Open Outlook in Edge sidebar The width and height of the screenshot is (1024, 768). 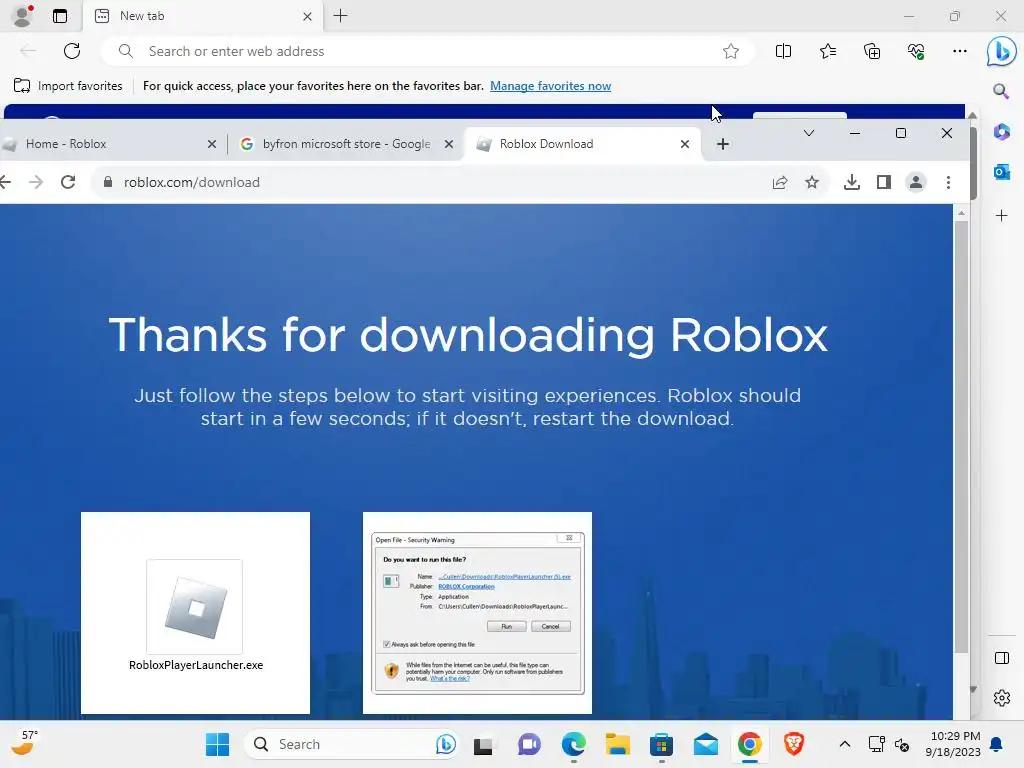(x=1001, y=172)
